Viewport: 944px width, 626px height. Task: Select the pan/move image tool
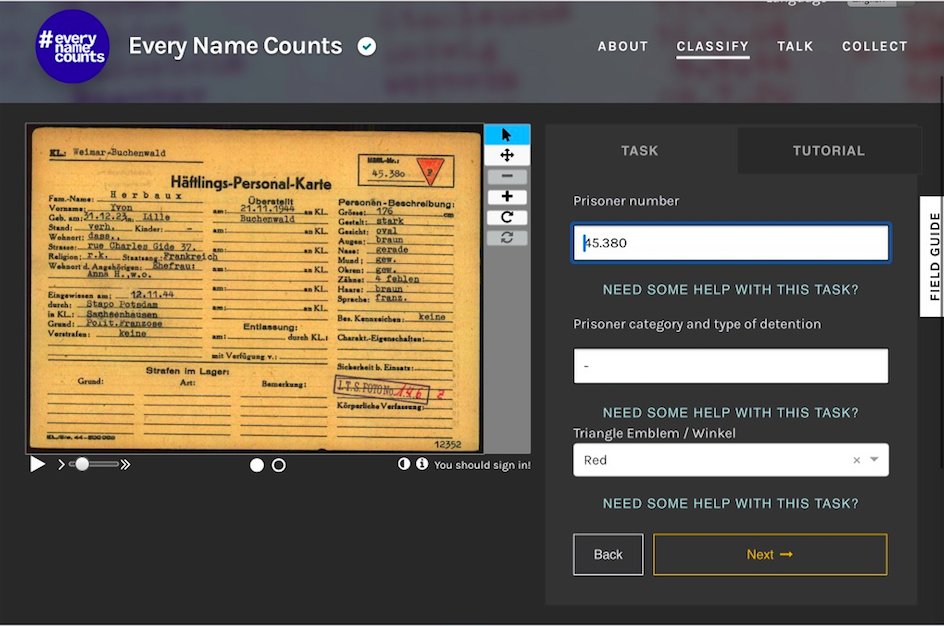[x=507, y=155]
